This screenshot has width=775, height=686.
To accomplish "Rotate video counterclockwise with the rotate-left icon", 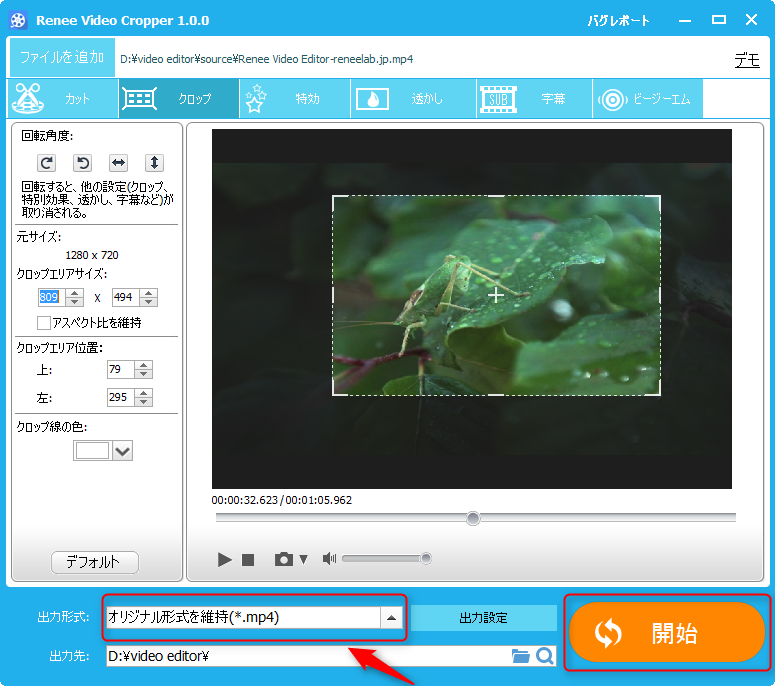I will [x=83, y=163].
